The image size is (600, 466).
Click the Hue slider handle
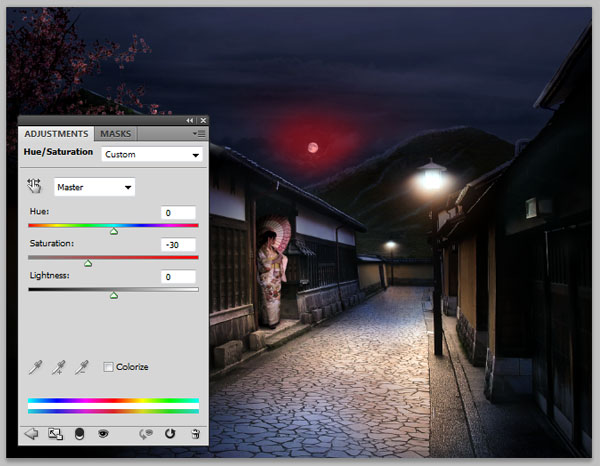click(x=114, y=231)
